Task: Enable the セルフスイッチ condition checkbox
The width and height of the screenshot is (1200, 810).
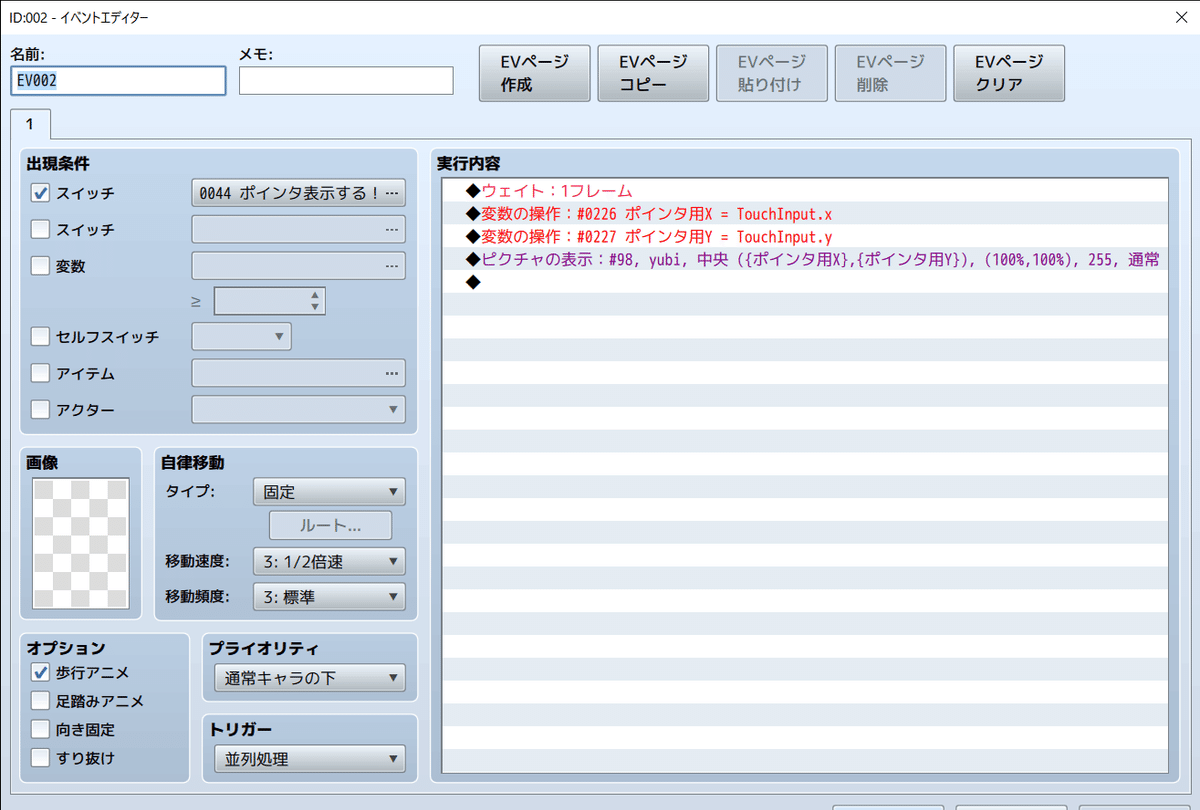Action: coord(41,337)
